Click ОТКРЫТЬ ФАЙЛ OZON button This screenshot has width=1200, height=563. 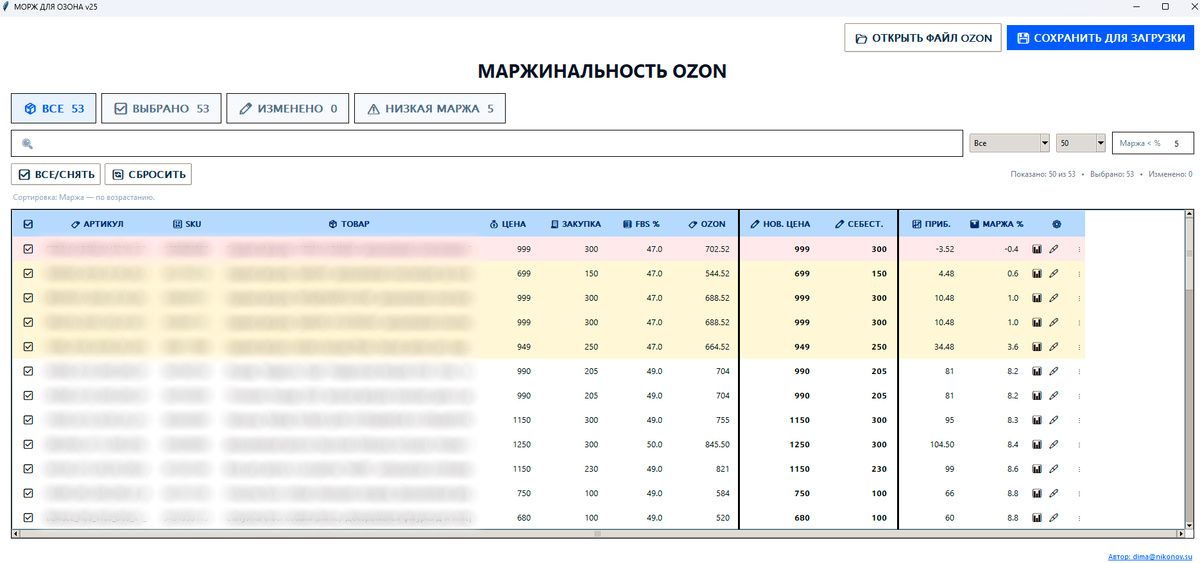click(923, 38)
